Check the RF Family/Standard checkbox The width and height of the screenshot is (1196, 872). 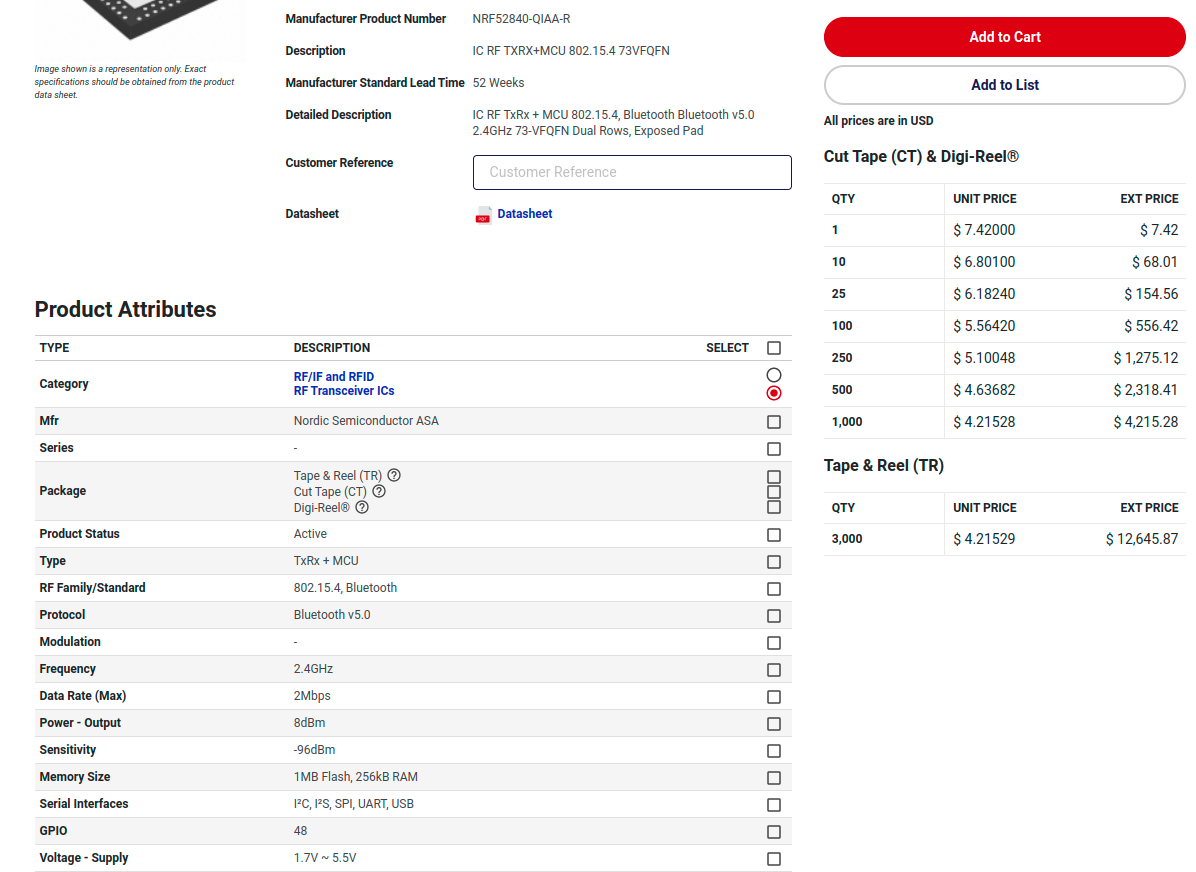pos(773,589)
